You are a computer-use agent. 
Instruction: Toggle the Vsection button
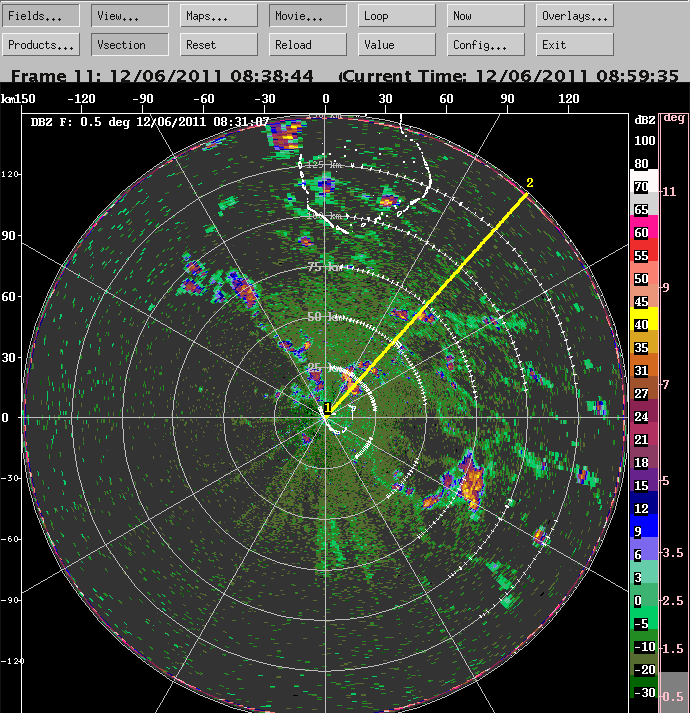[130, 45]
